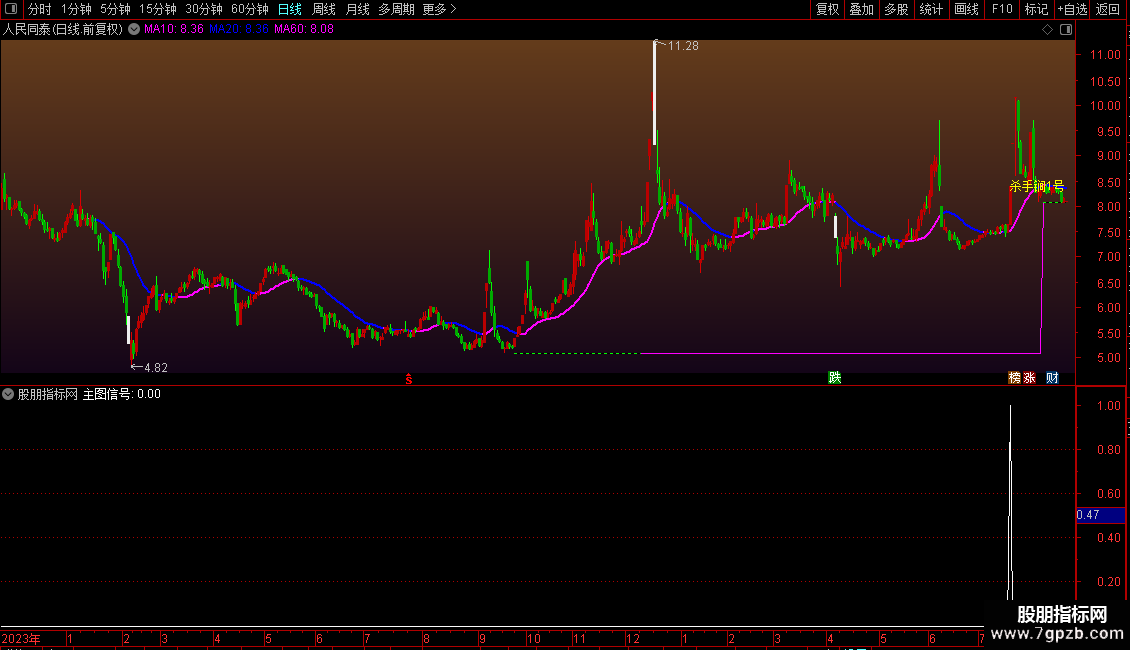Click the 复权 button
Image resolution: width=1130 pixels, height=650 pixels.
[x=827, y=10]
